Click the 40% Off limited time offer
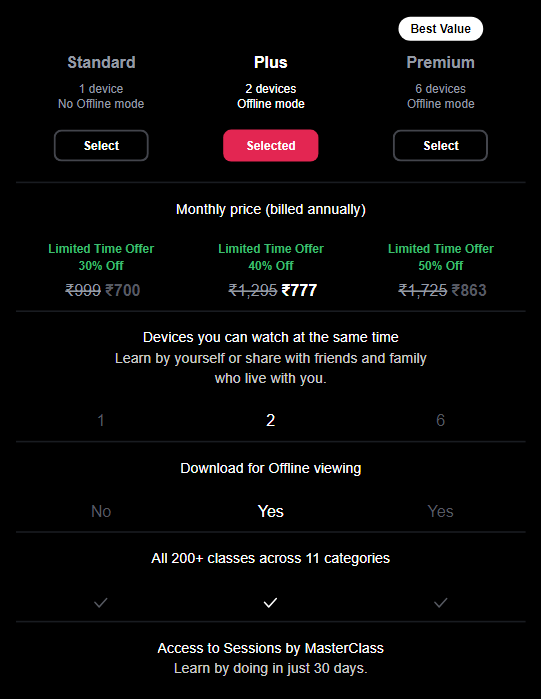Image resolution: width=541 pixels, height=699 pixels. [x=270, y=266]
